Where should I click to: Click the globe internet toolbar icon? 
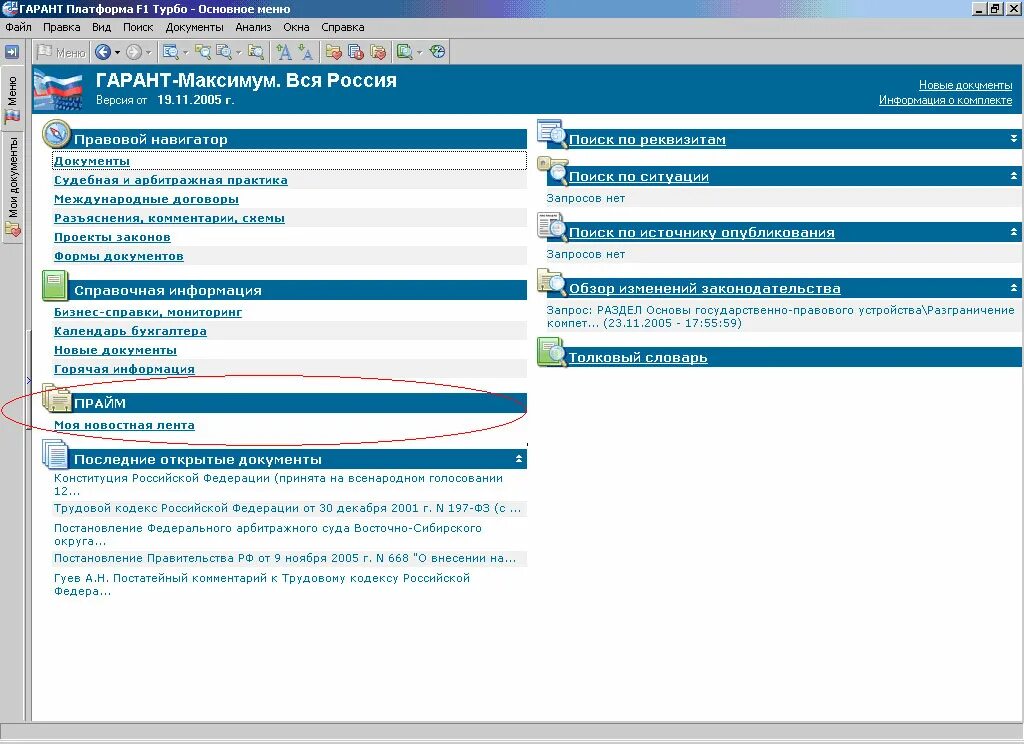(438, 52)
